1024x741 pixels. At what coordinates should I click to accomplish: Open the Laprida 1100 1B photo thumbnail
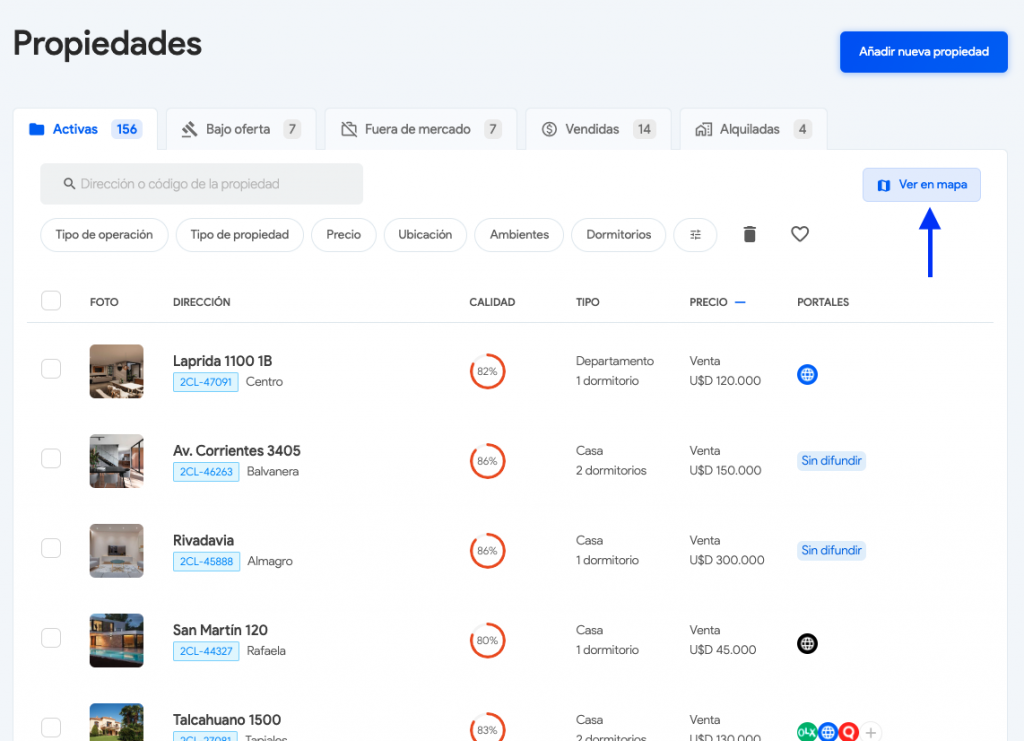pyautogui.click(x=116, y=371)
